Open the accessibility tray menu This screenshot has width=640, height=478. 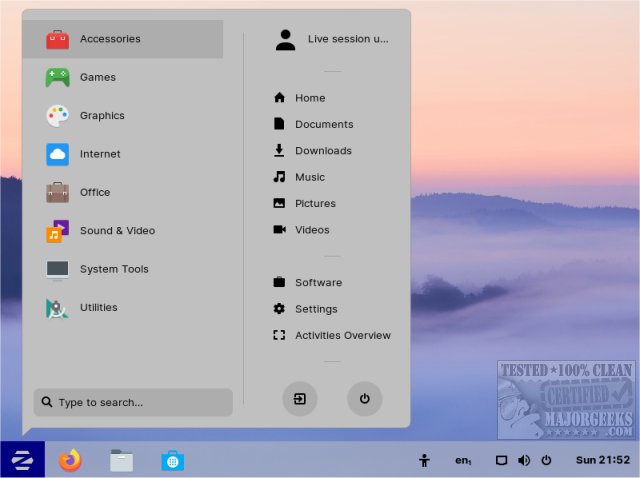(x=424, y=460)
